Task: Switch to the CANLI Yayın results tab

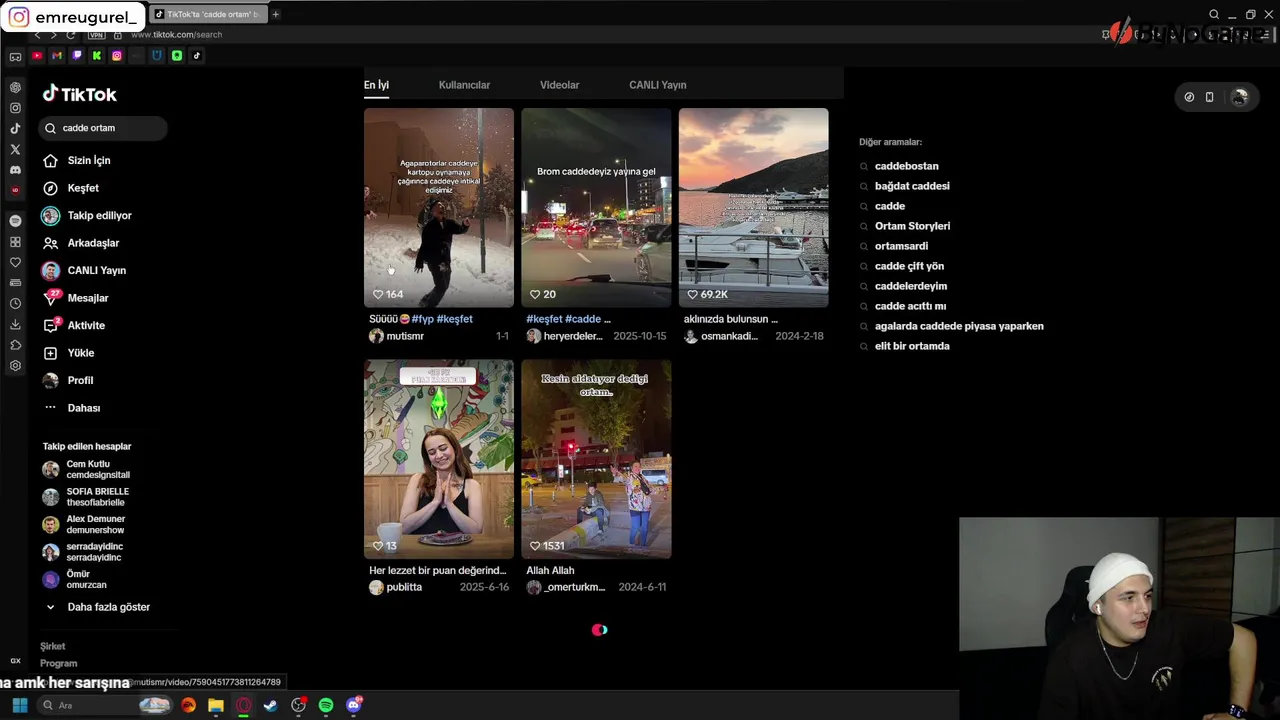Action: point(657,85)
